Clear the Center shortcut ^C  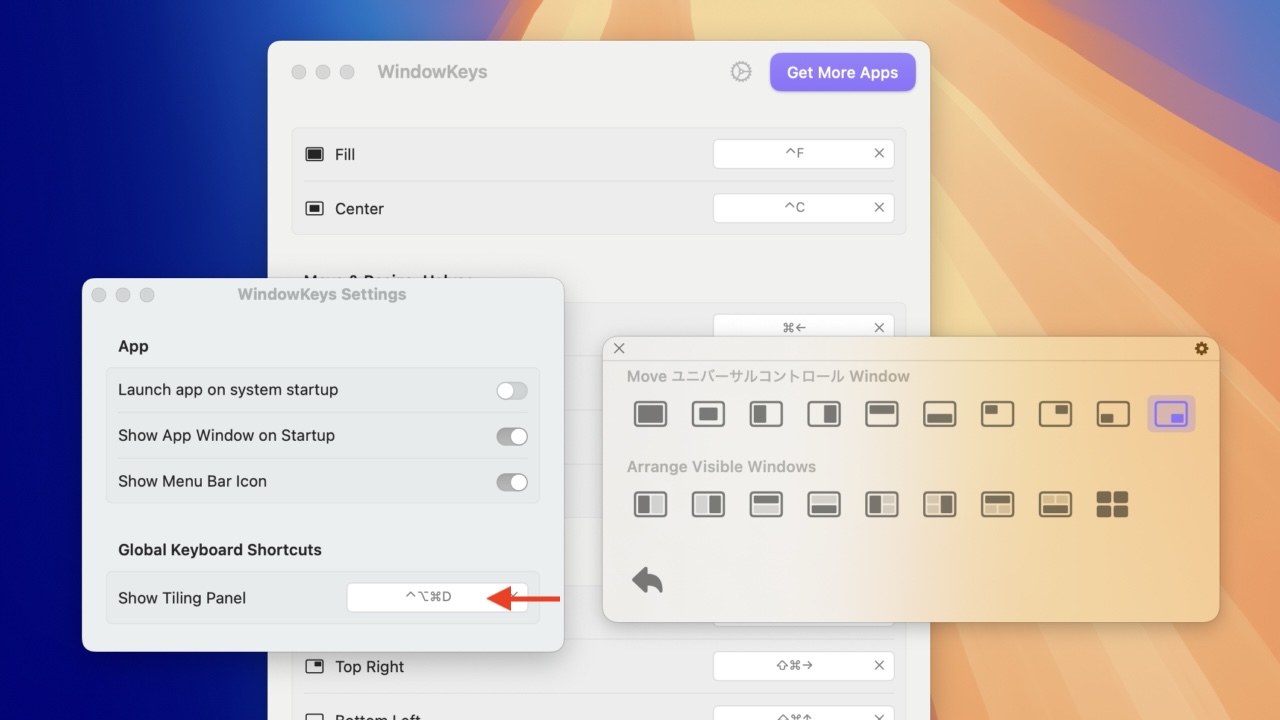click(879, 207)
